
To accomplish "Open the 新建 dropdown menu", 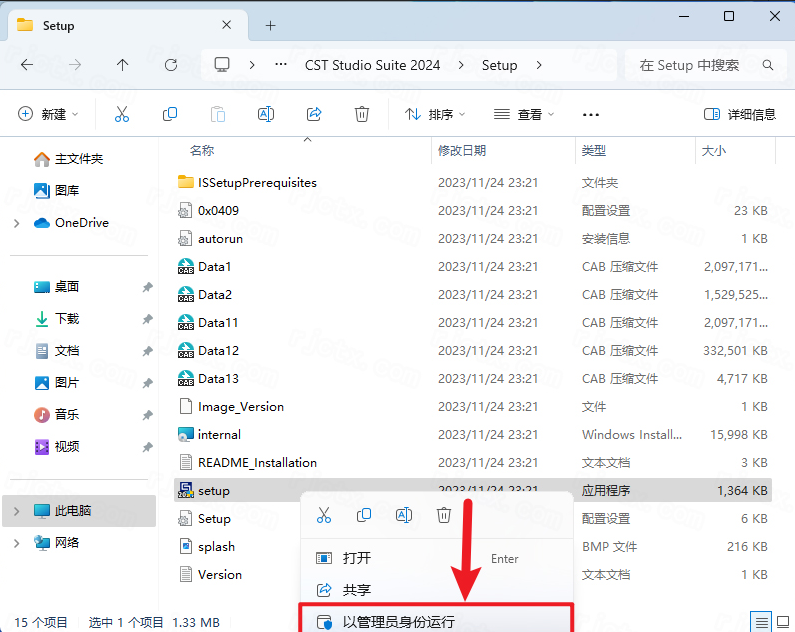I will click(49, 114).
